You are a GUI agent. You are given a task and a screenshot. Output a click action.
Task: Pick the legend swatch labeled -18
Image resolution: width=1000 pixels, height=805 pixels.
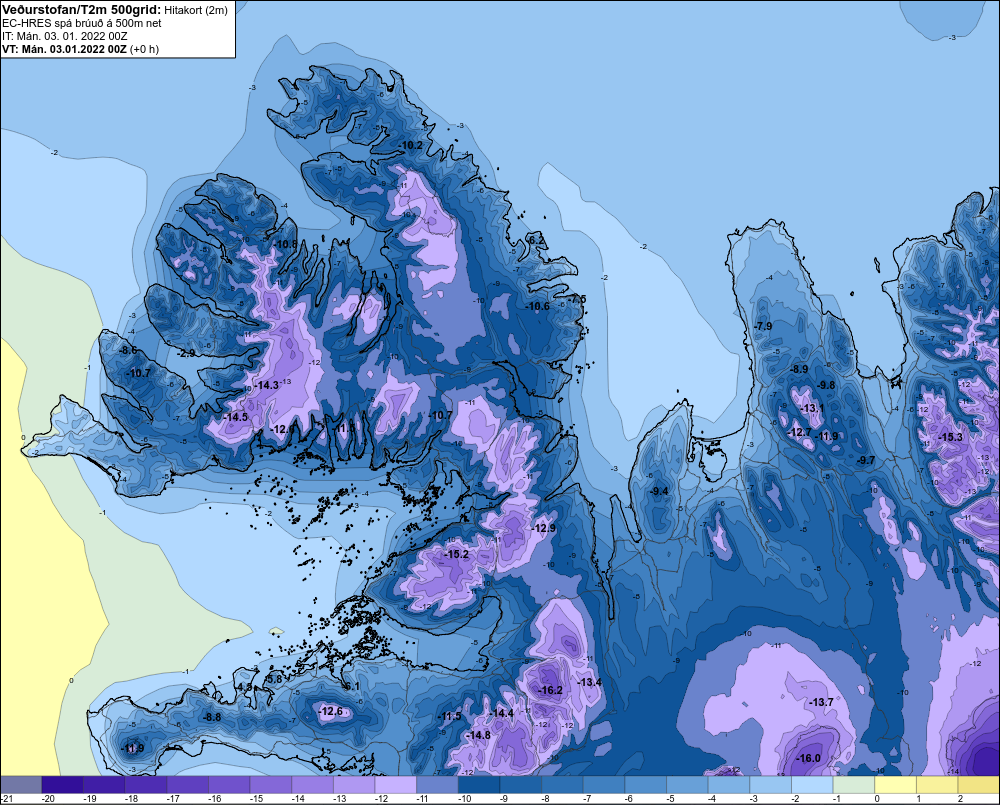point(145,785)
